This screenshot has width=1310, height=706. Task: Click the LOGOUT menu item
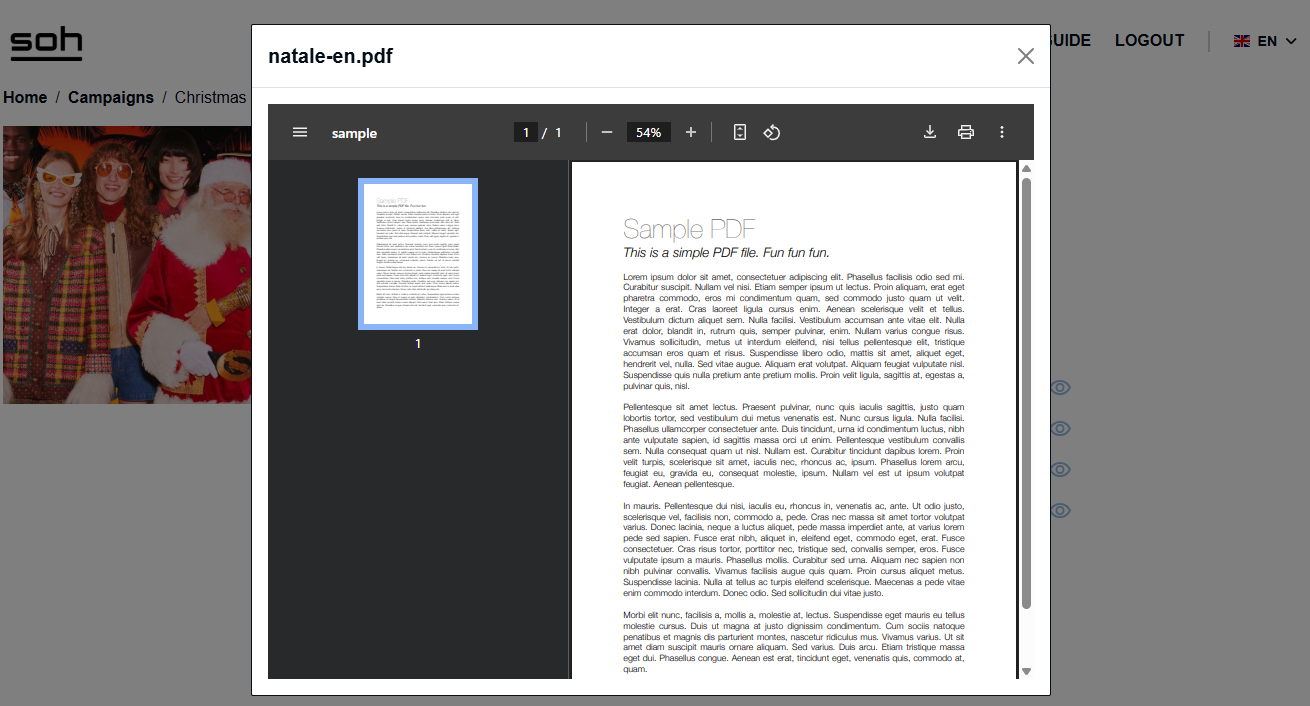click(1149, 41)
